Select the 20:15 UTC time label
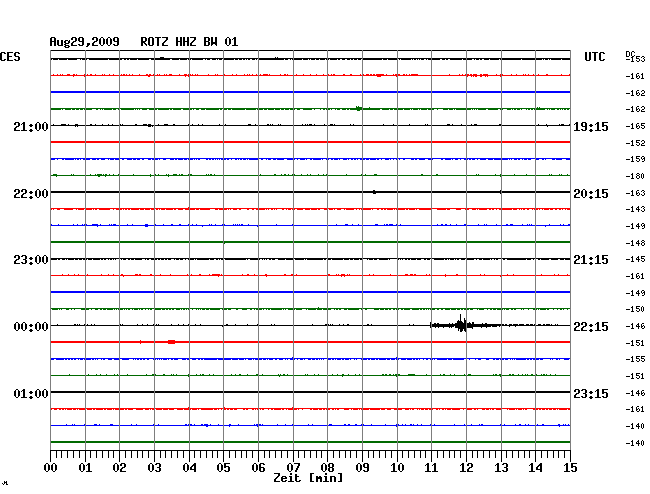The height and width of the screenshot is (494, 650). coord(591,194)
